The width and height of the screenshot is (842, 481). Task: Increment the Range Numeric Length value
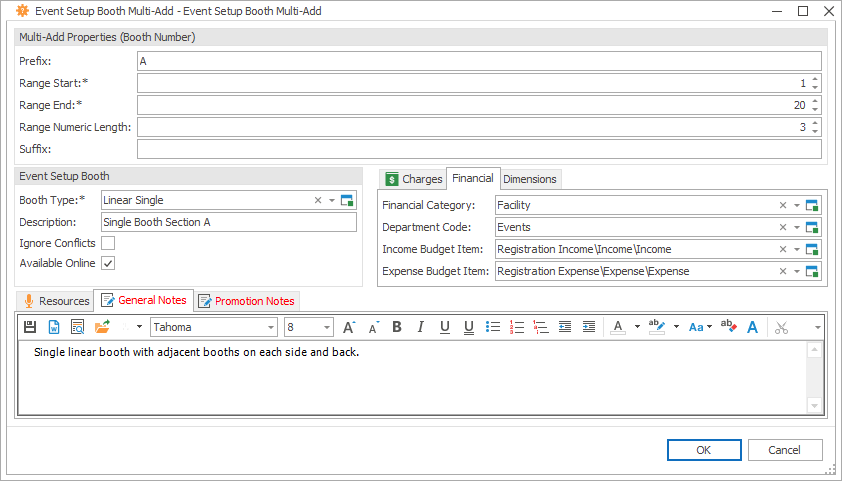pos(815,123)
